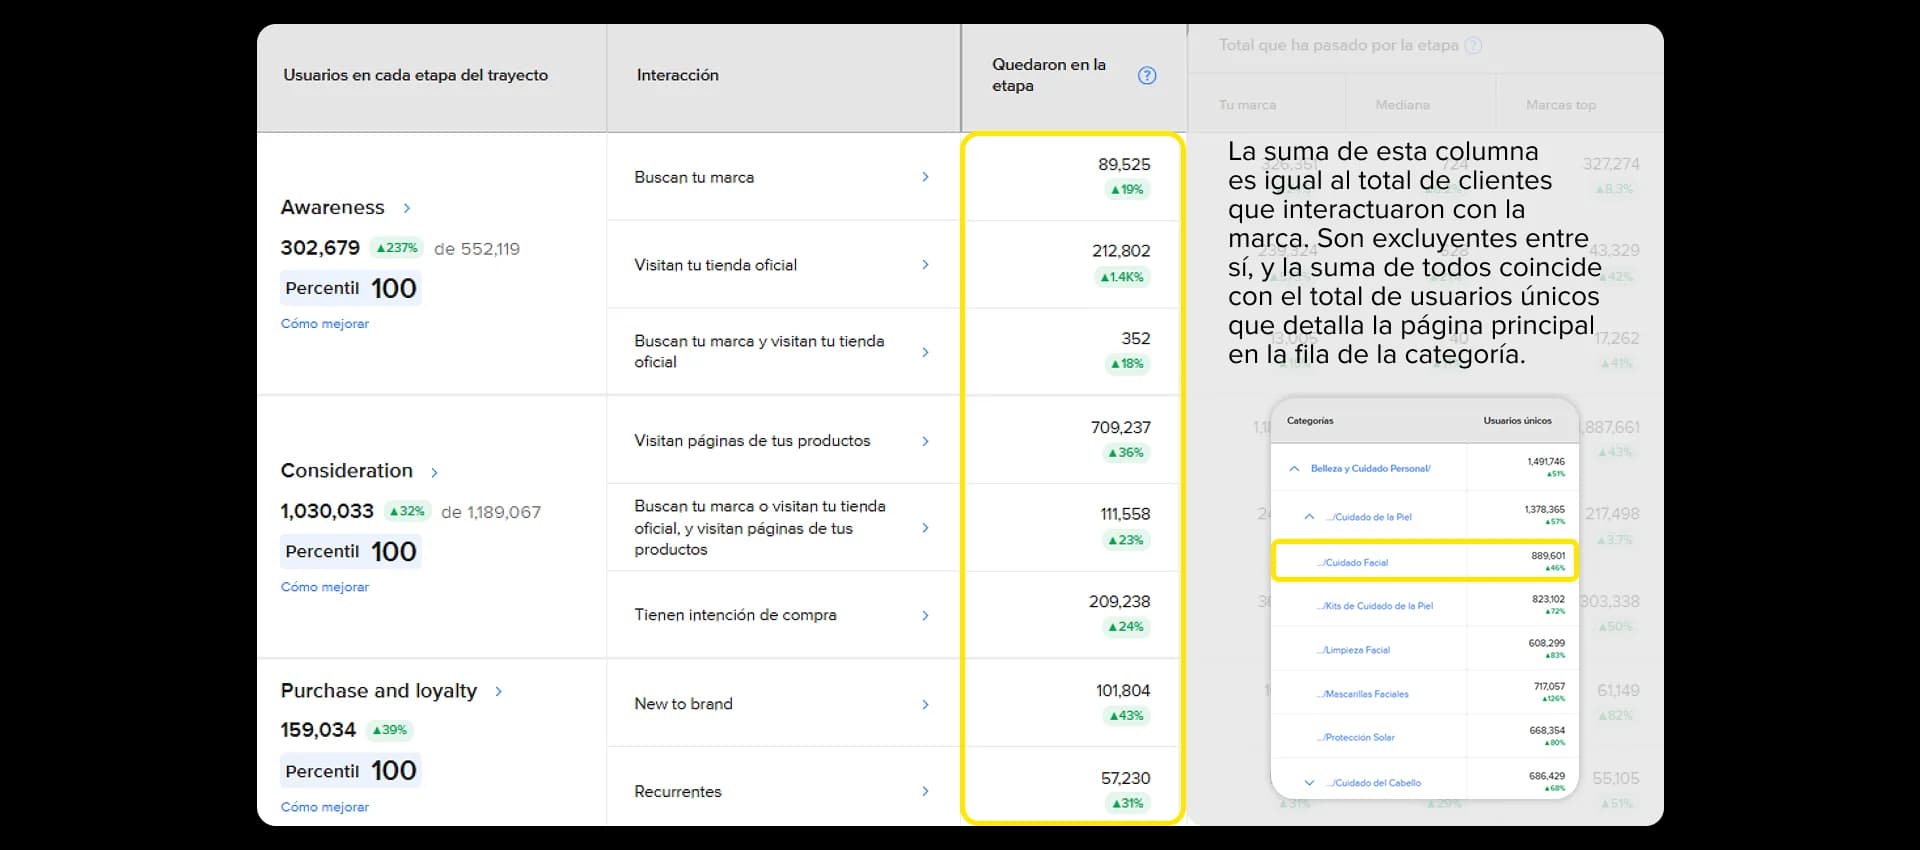Open Tienen intención de compra arrow
Screen dimensions: 1920x850
tap(925, 615)
